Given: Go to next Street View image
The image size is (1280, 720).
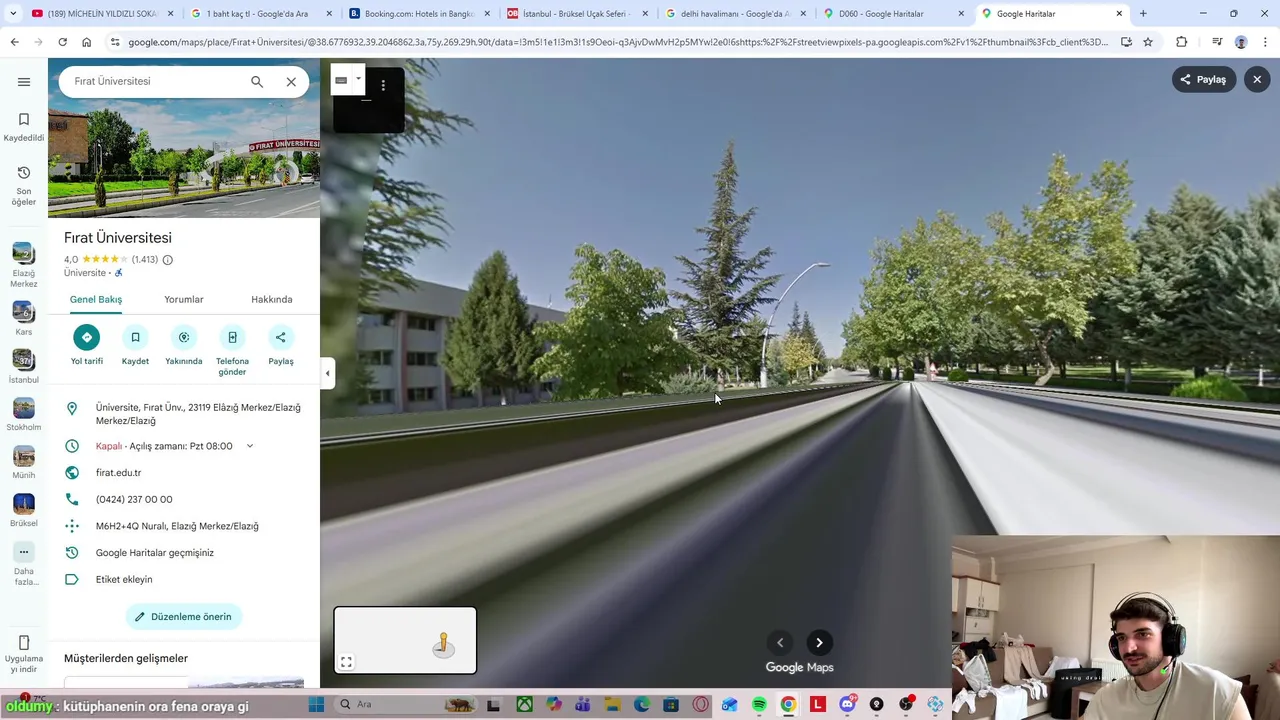Looking at the screenshot, I should (x=819, y=643).
